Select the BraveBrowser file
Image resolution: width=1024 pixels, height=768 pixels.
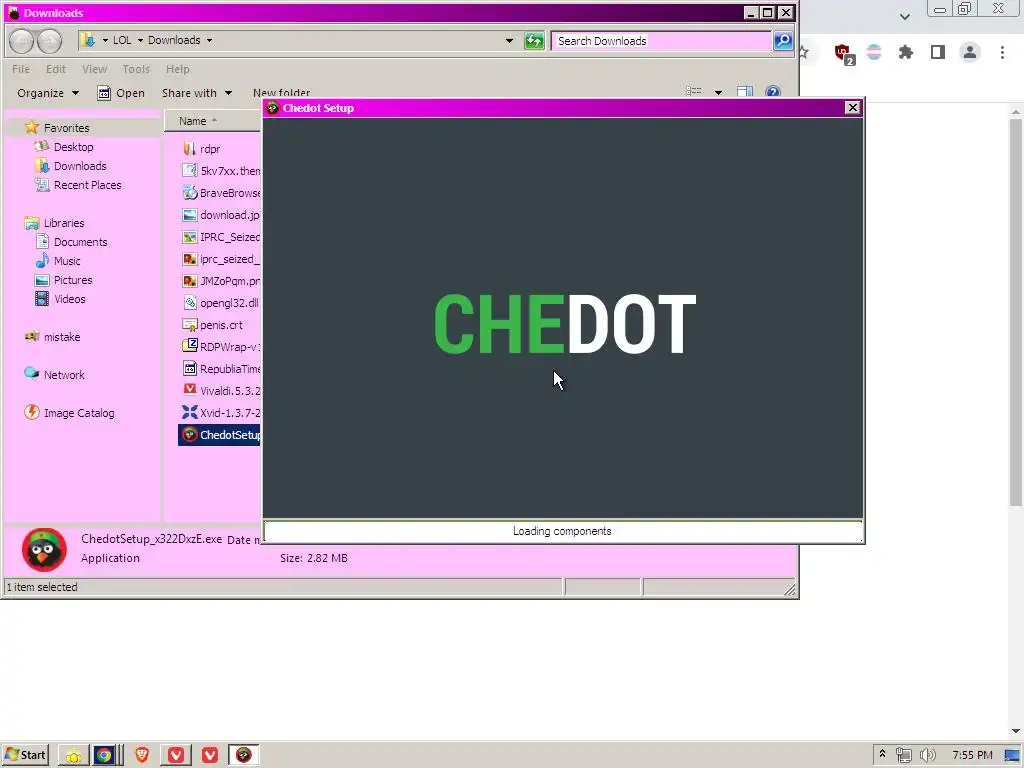(x=221, y=193)
